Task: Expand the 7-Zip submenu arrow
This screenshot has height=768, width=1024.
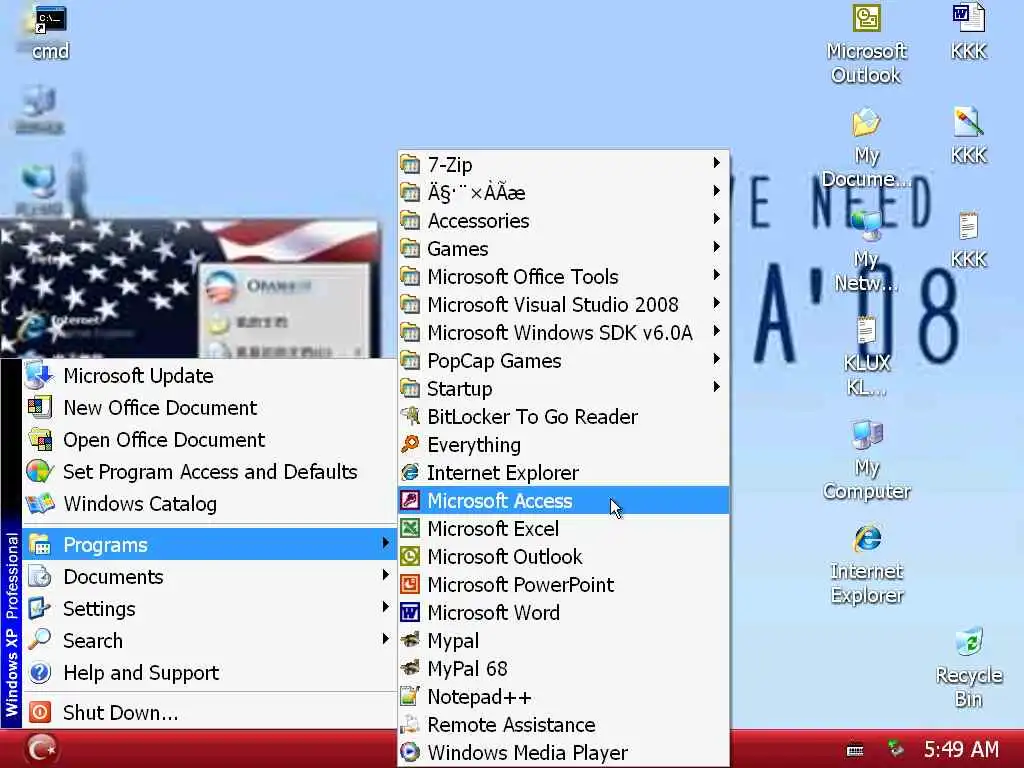Action: tap(716, 162)
